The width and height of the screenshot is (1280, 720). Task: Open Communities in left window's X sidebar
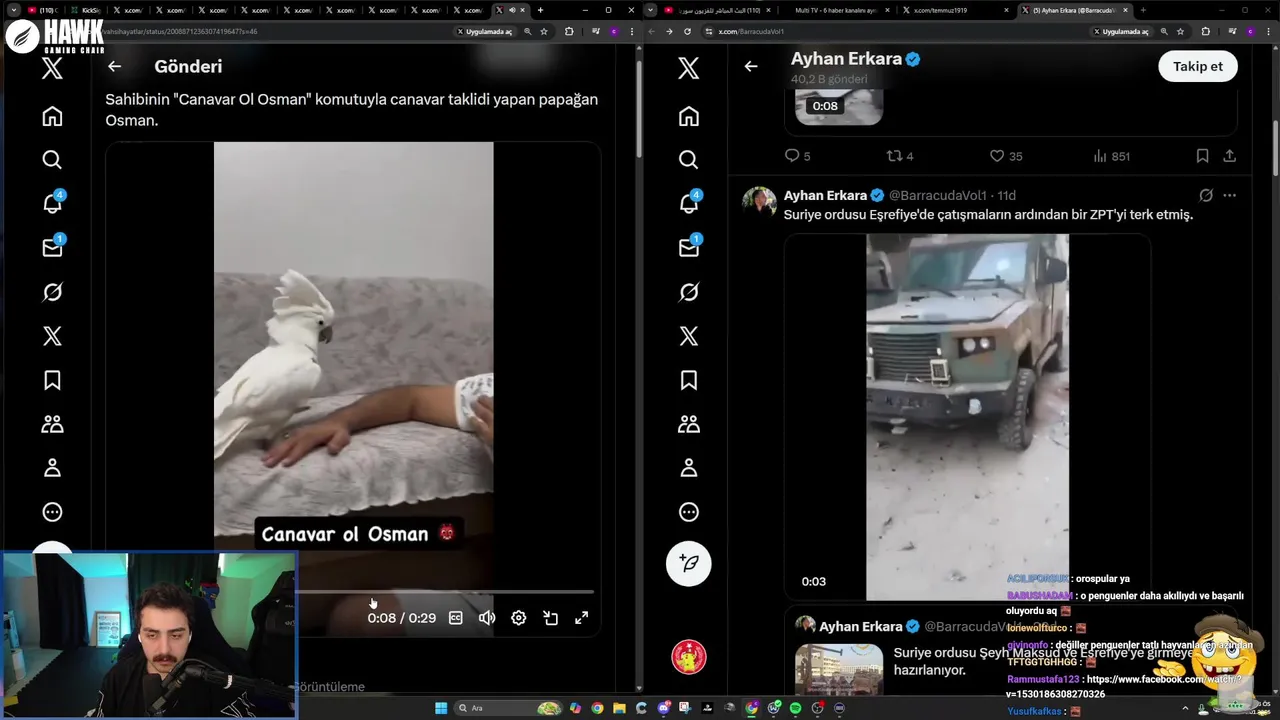(x=52, y=424)
